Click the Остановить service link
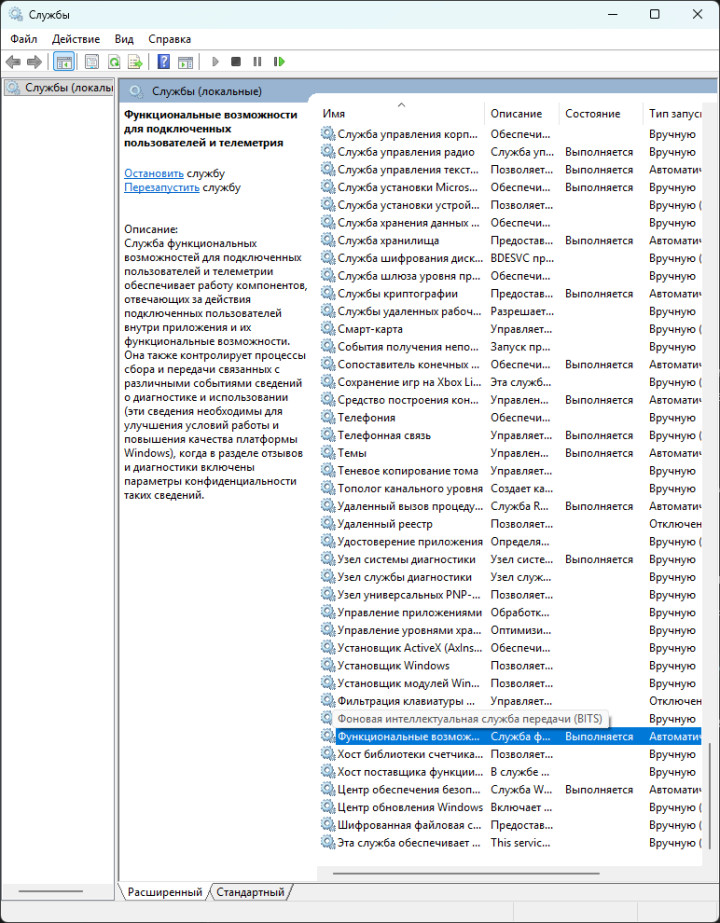The width and height of the screenshot is (720, 923). [154, 173]
